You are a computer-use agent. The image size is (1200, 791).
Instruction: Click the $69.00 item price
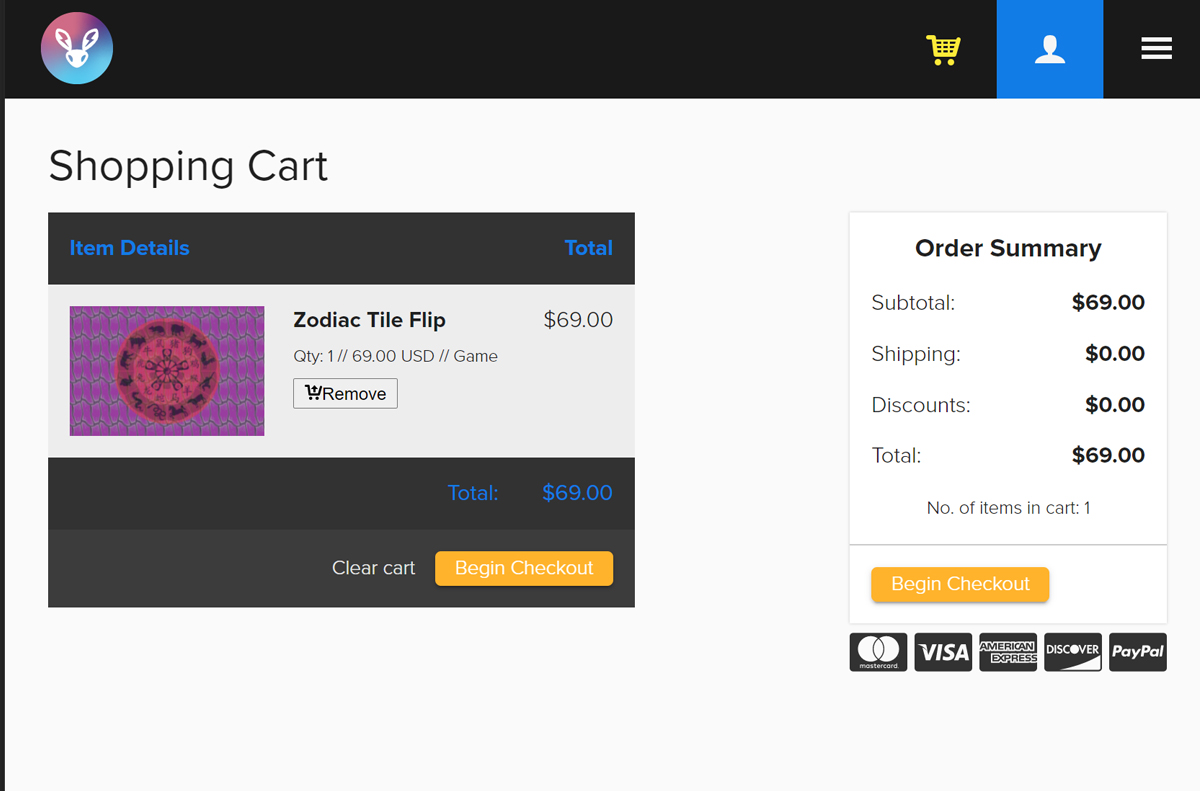tap(578, 320)
